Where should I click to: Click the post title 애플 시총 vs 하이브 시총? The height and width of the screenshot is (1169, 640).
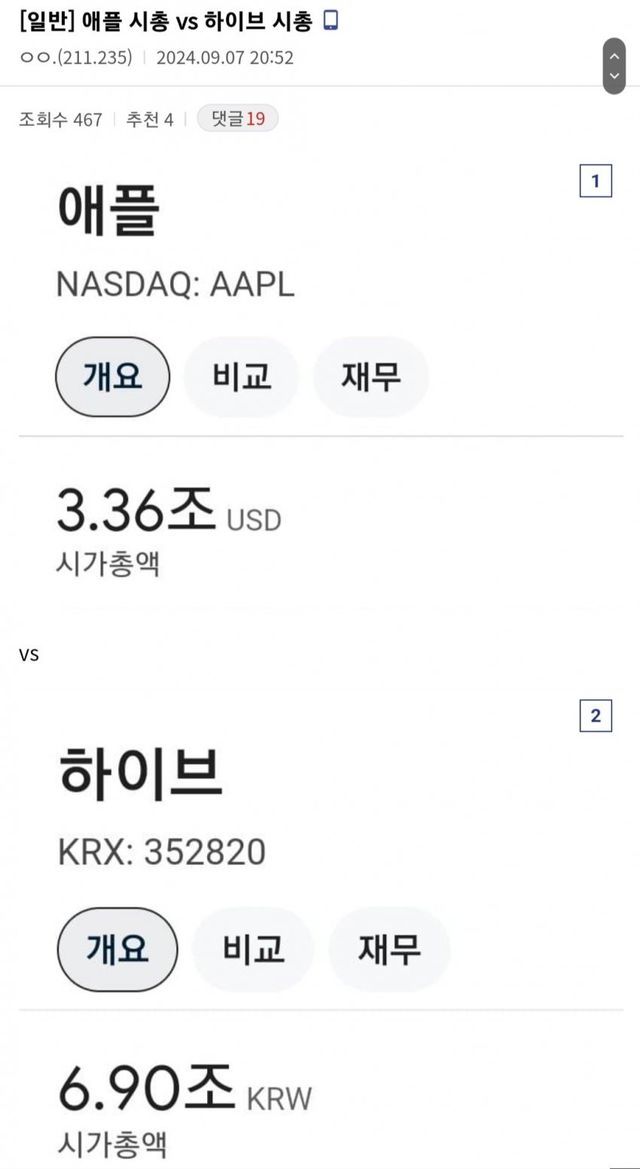coord(166,21)
